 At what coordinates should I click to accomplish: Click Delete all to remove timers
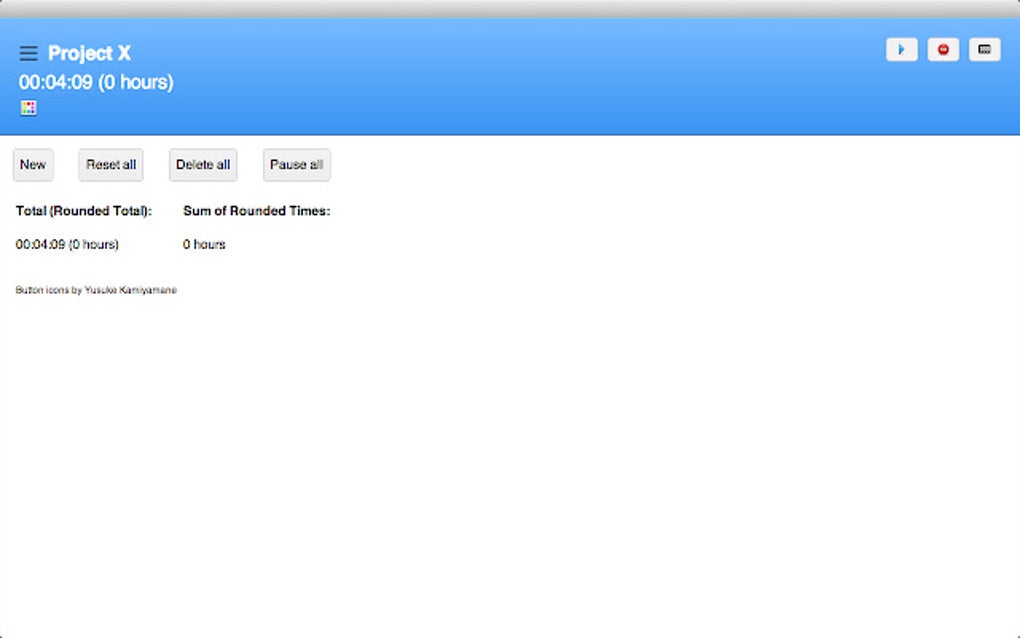click(202, 164)
